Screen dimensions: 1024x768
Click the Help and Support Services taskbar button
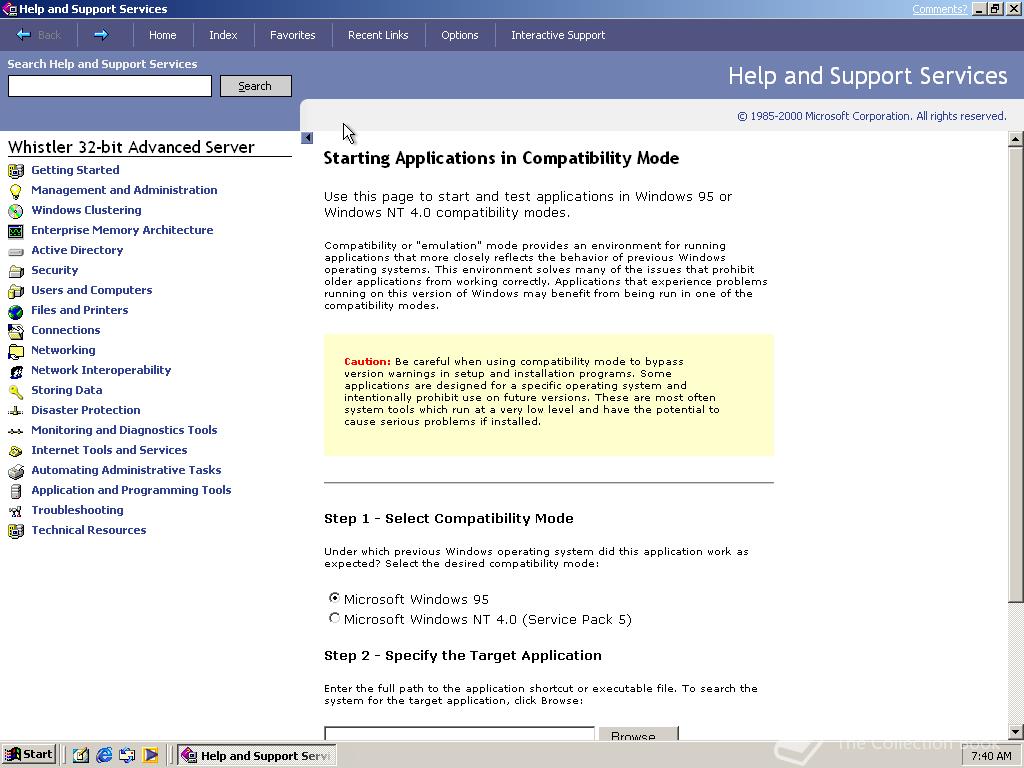click(x=255, y=756)
